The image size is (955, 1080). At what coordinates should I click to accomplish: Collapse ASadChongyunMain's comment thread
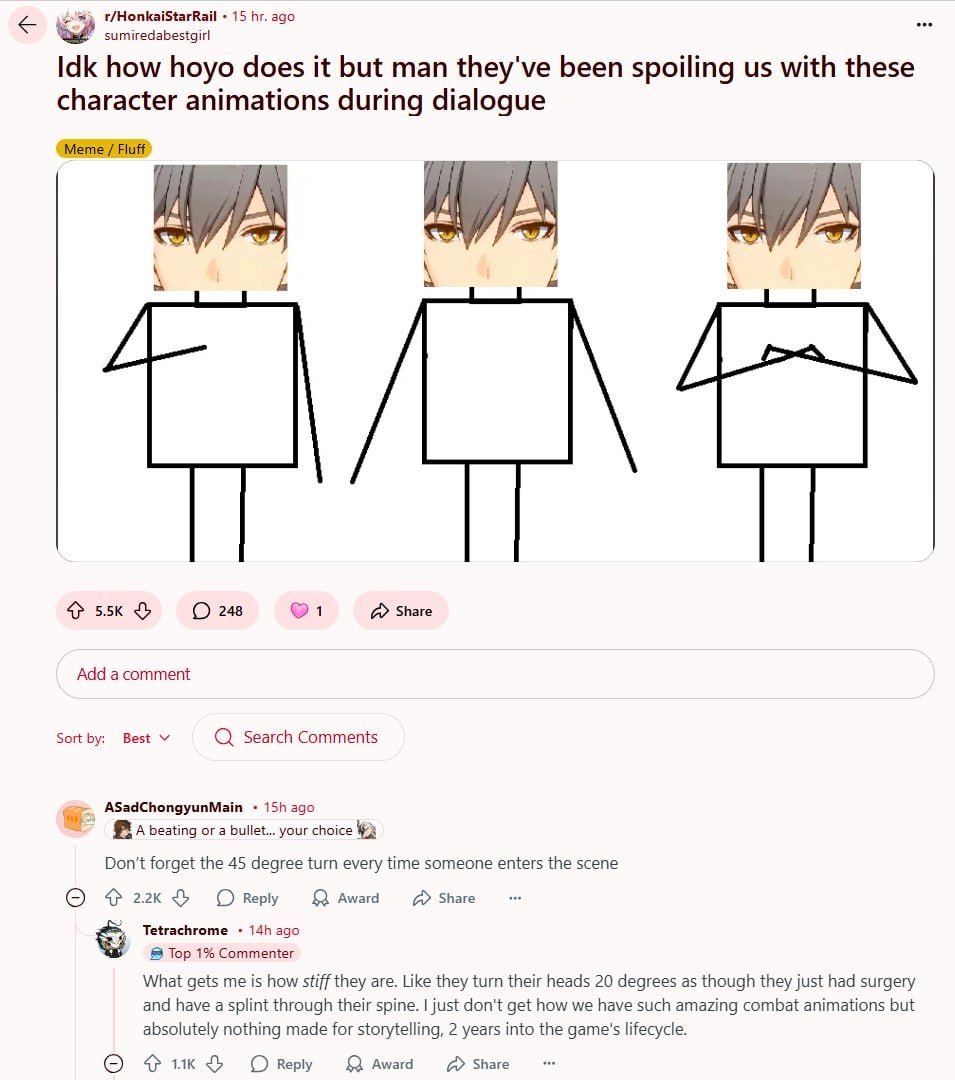pos(76,897)
